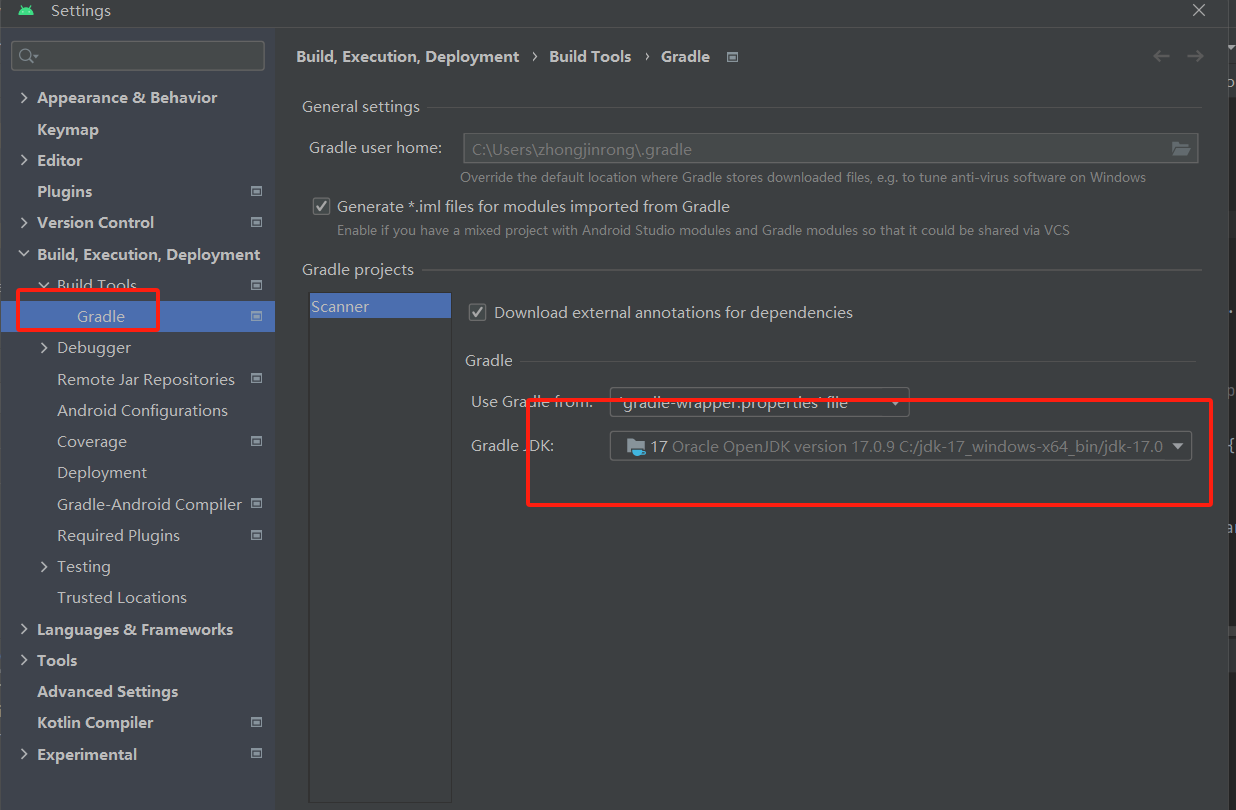Image resolution: width=1236 pixels, height=810 pixels.
Task: Click Build Tools breadcrumb
Action: pos(590,57)
